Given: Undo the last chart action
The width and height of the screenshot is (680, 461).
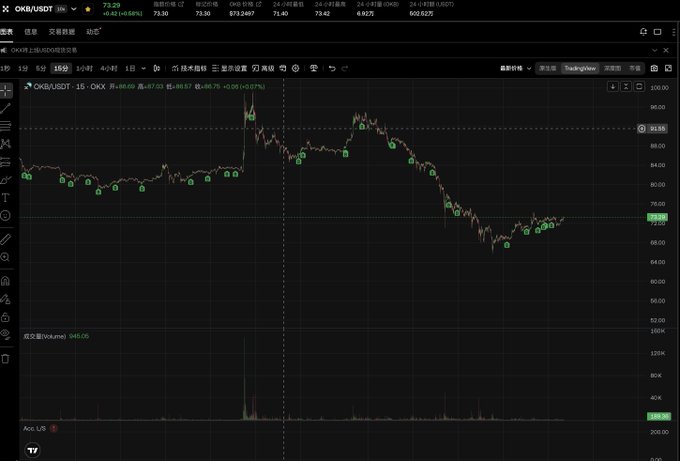Looking at the screenshot, I should click(332, 69).
